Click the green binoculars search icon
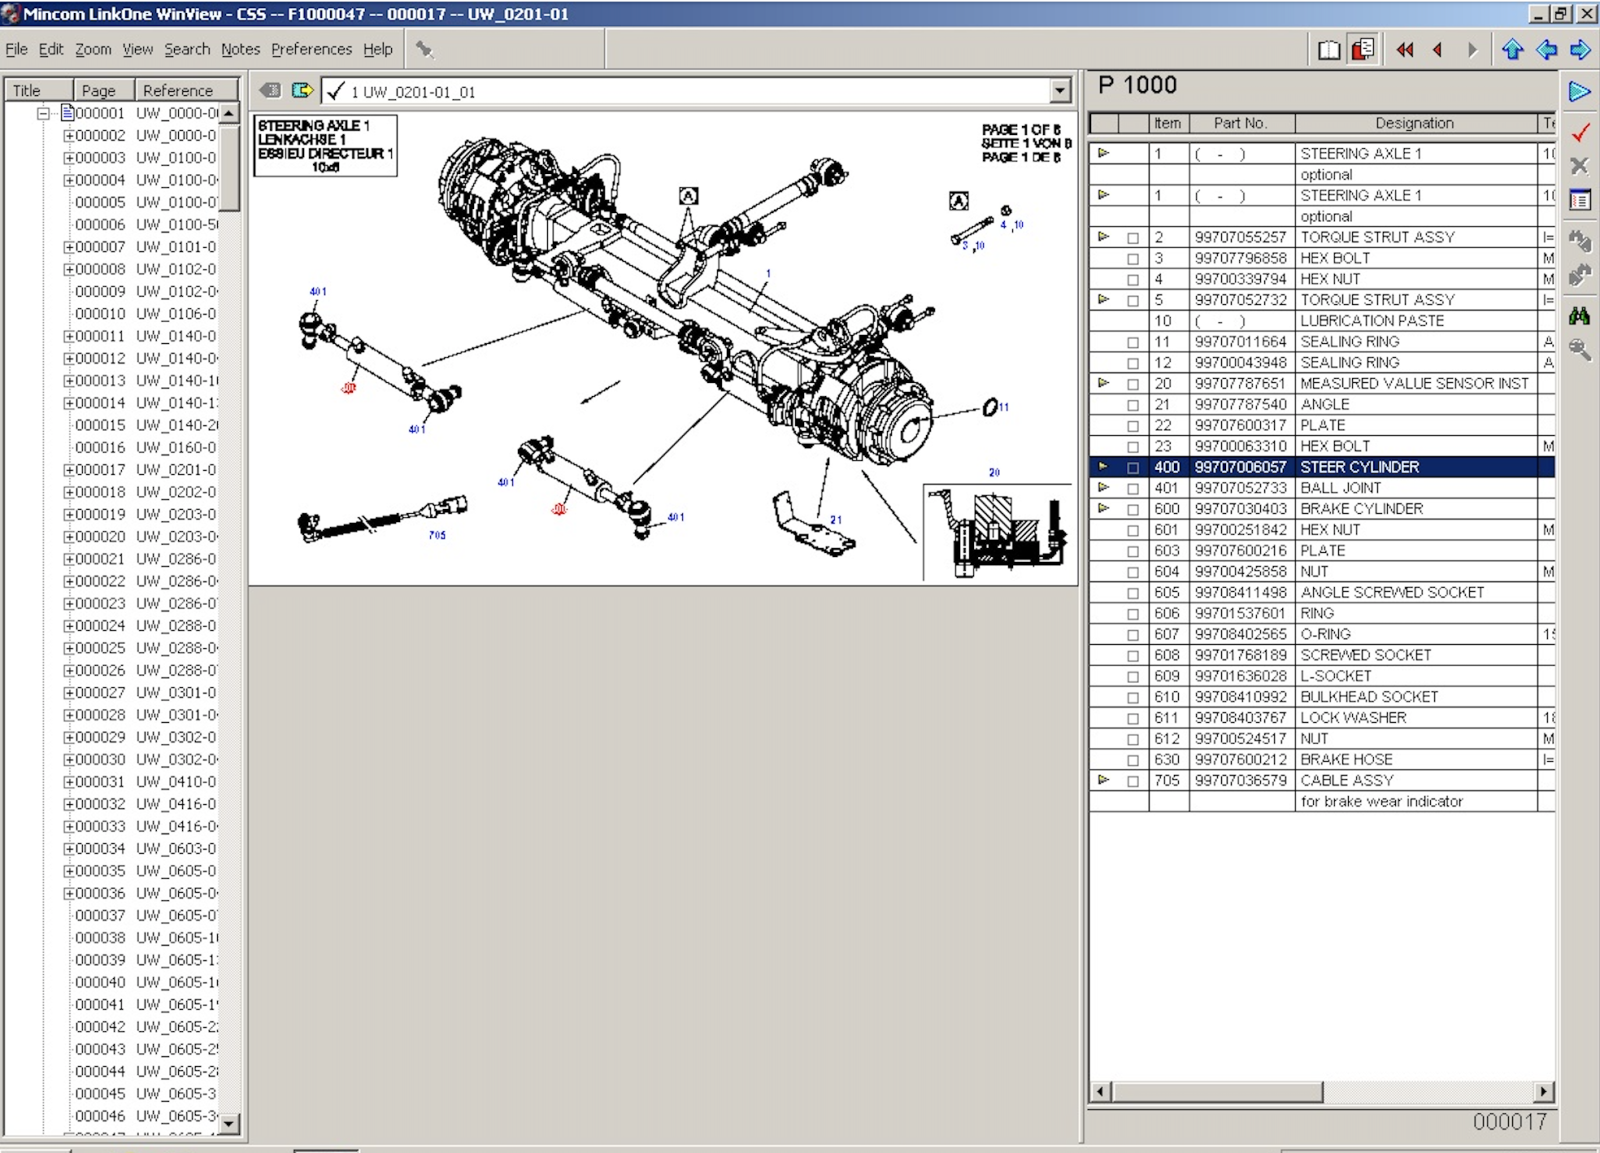The width and height of the screenshot is (1600, 1153). click(x=1580, y=316)
